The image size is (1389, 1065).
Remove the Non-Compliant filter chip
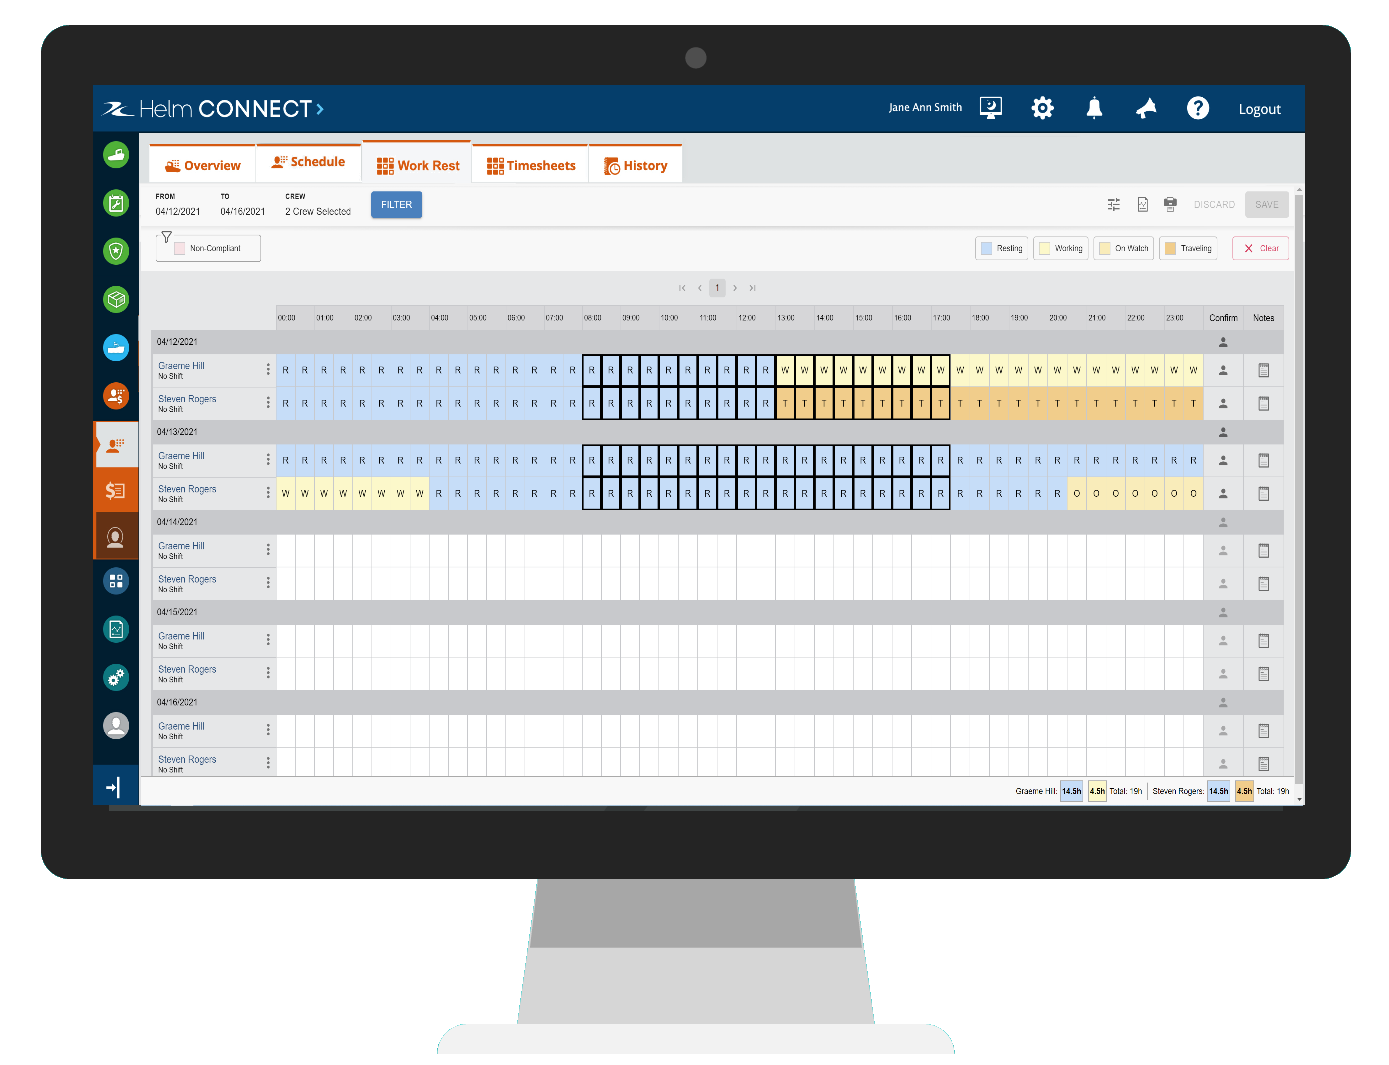[207, 247]
